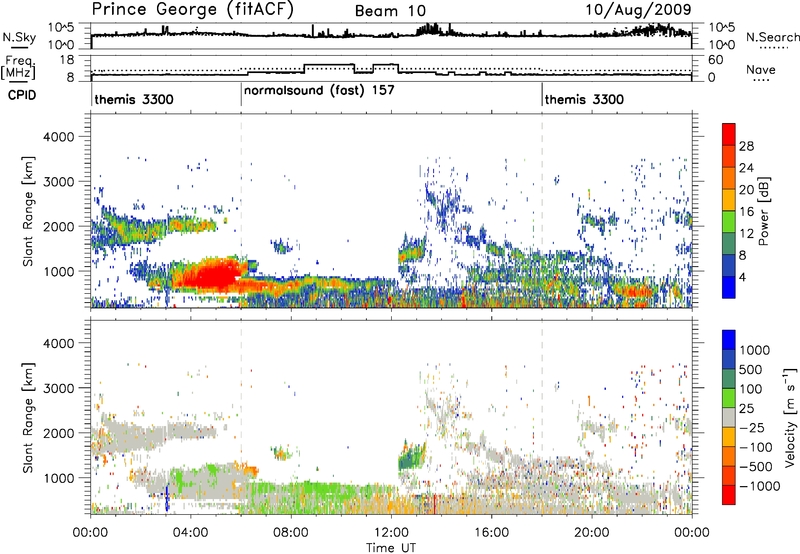The height and width of the screenshot is (554, 800).
Task: Click the "4000" tick on the velocity panel
Action: tap(59, 343)
